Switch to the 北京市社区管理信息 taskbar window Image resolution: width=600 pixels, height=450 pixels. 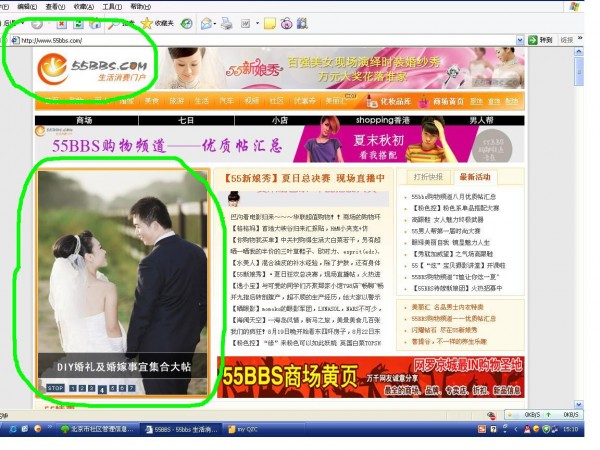(98, 429)
